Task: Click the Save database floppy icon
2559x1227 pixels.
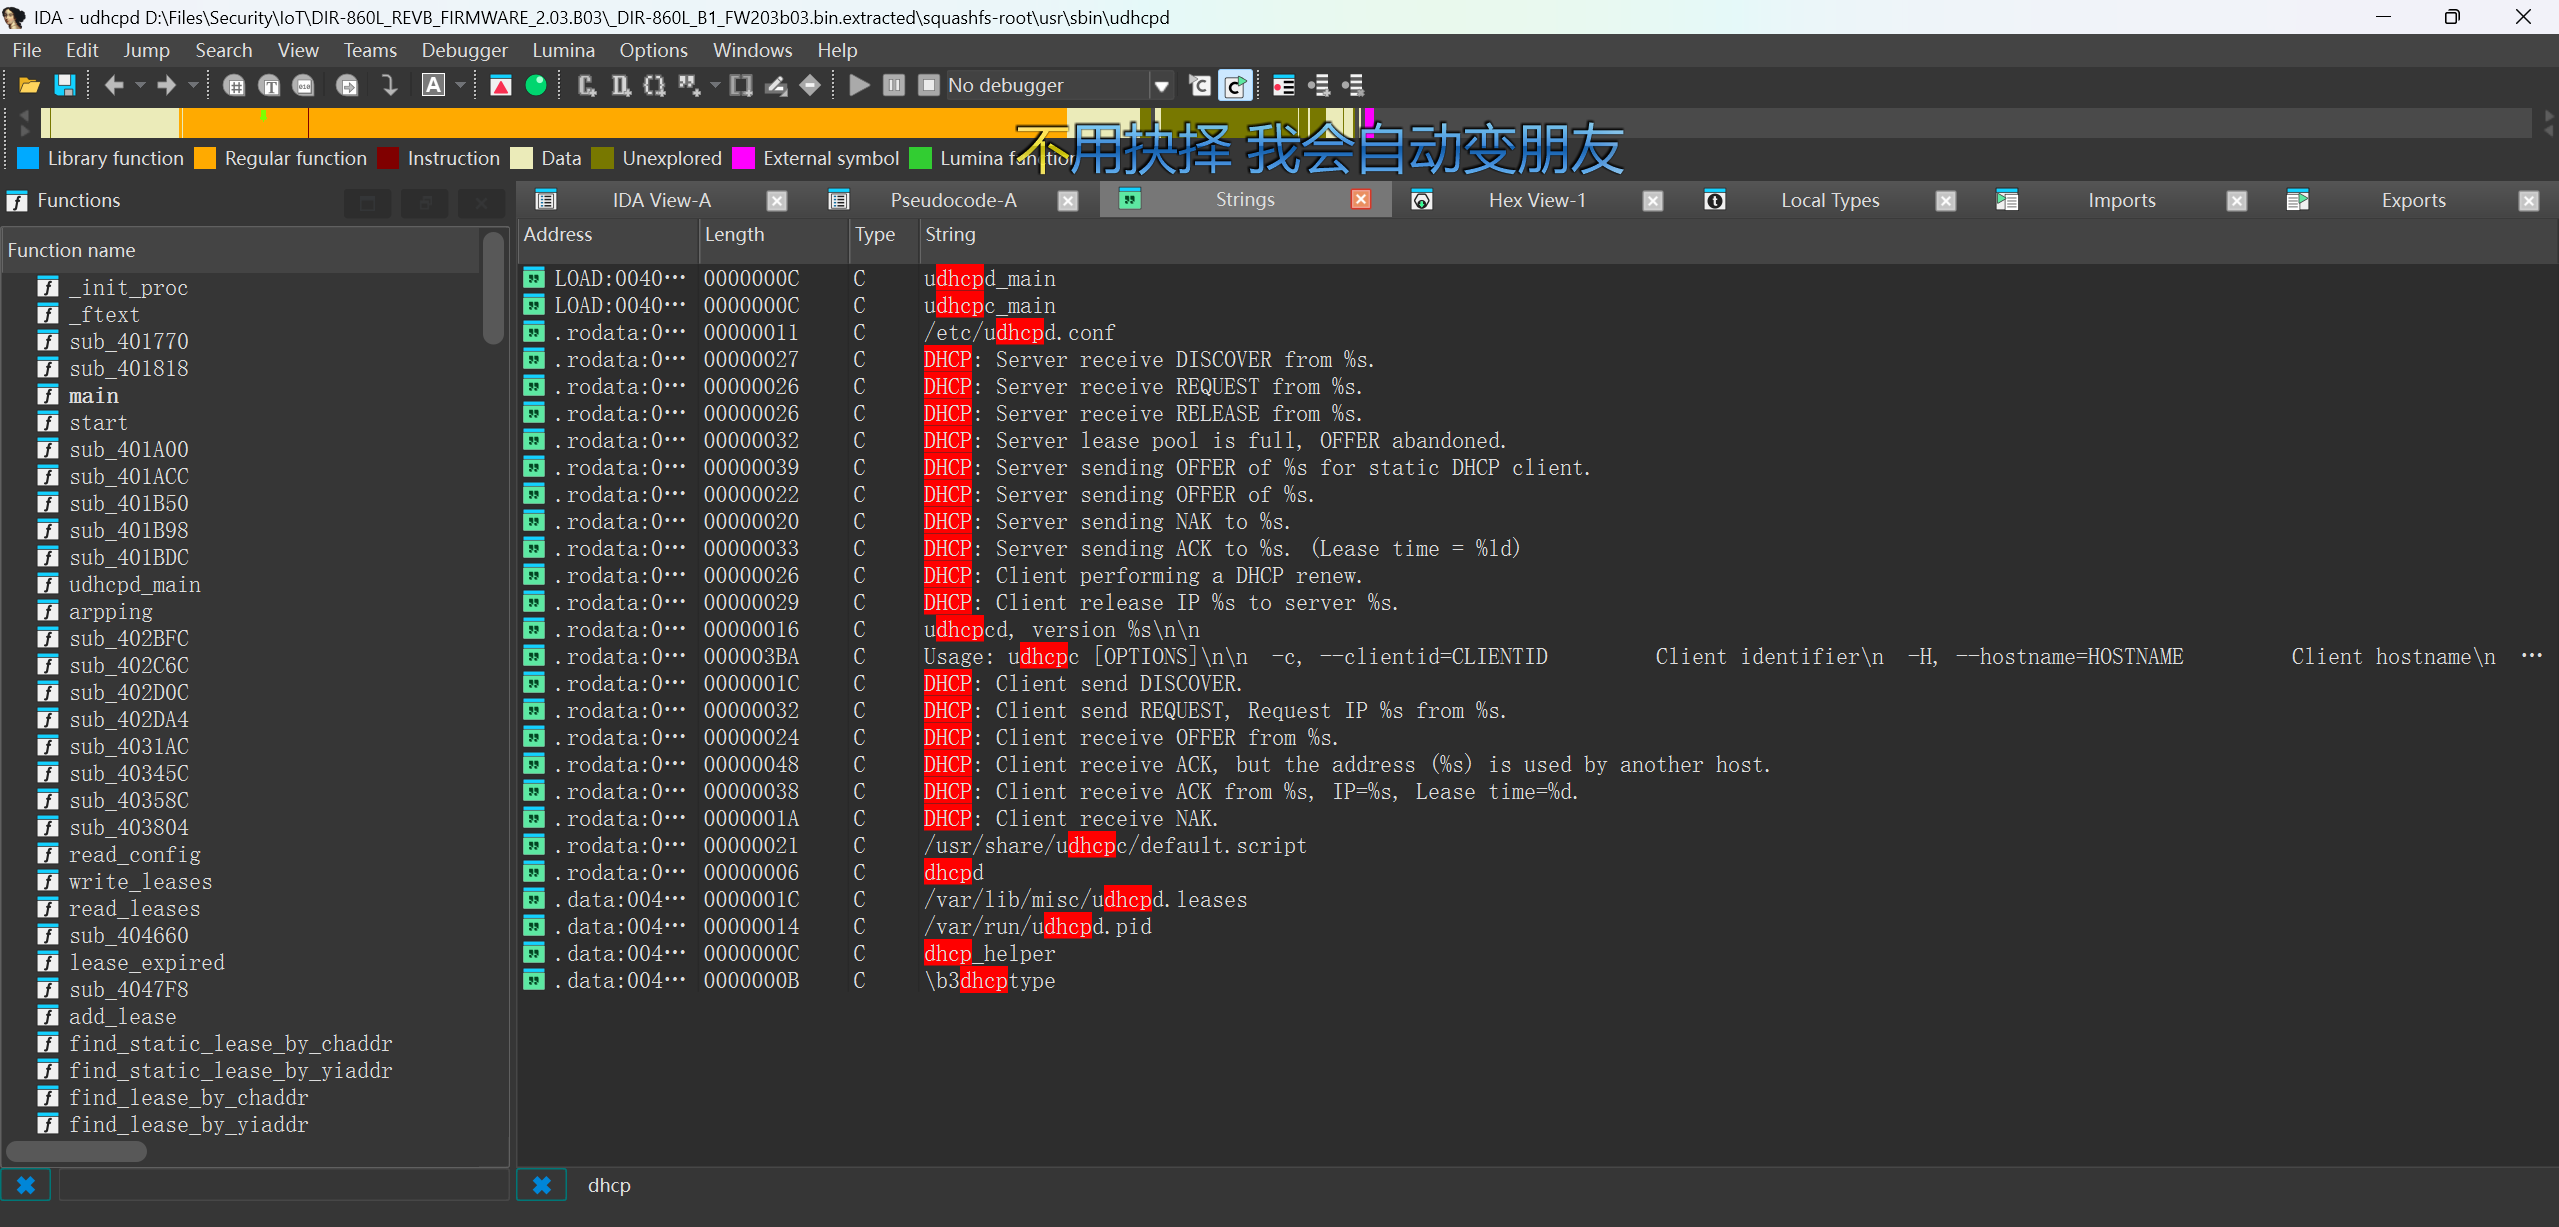Action: (x=65, y=86)
